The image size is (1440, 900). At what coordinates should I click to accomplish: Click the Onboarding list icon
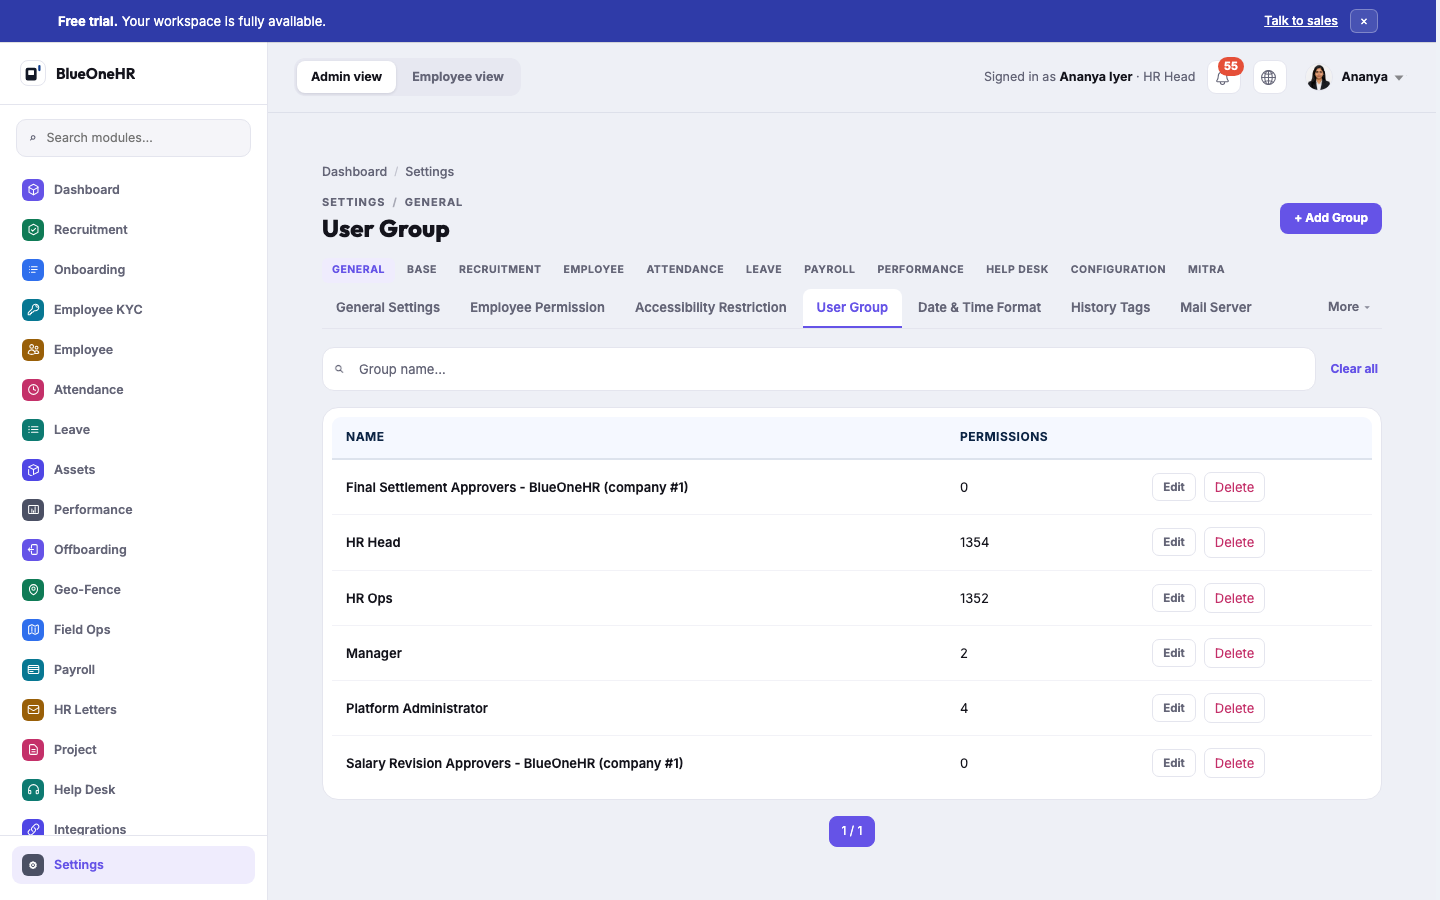[33, 270]
